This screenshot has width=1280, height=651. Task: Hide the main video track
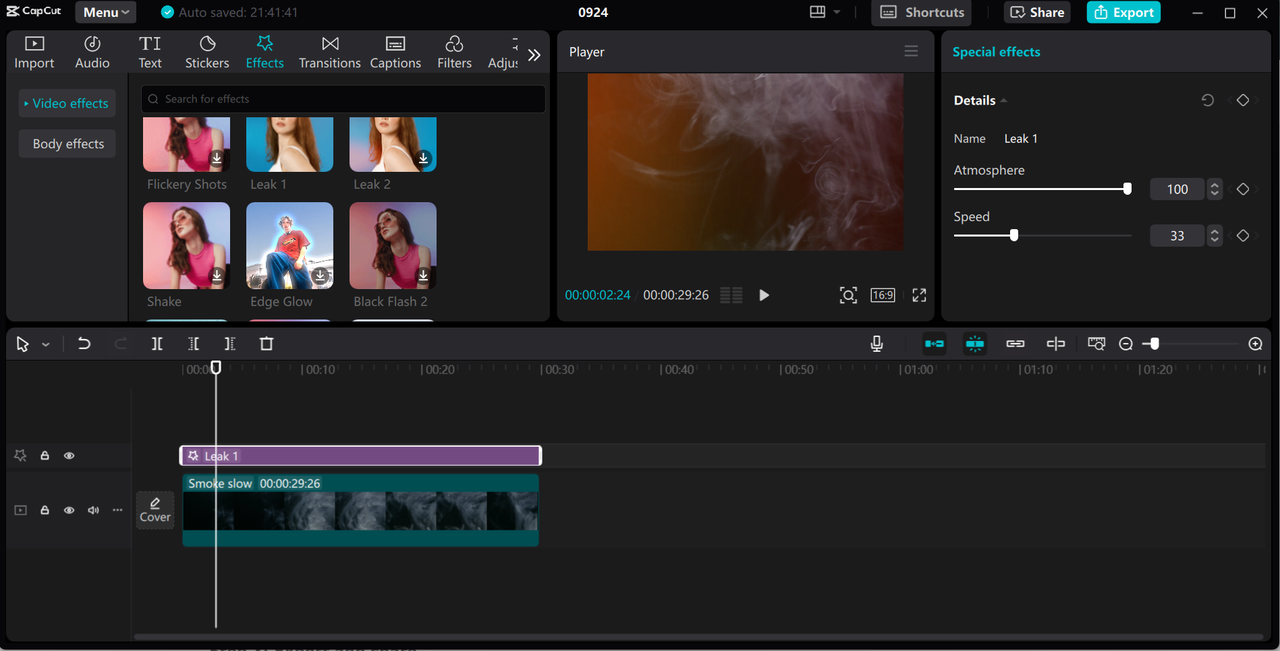tap(69, 510)
